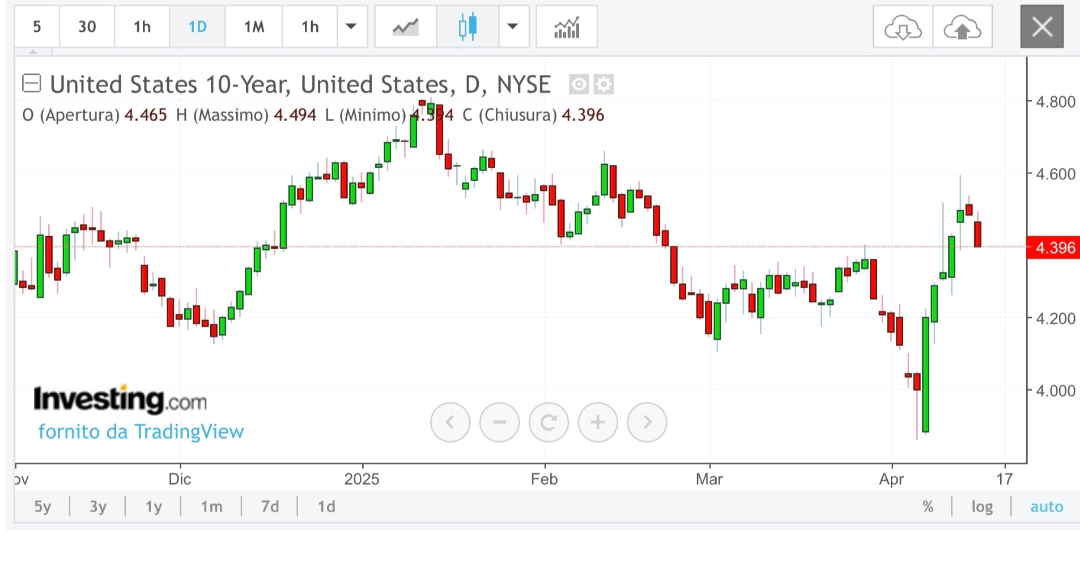Select the 1m date range
Viewport: 1080px width, 567px height.
tap(211, 507)
